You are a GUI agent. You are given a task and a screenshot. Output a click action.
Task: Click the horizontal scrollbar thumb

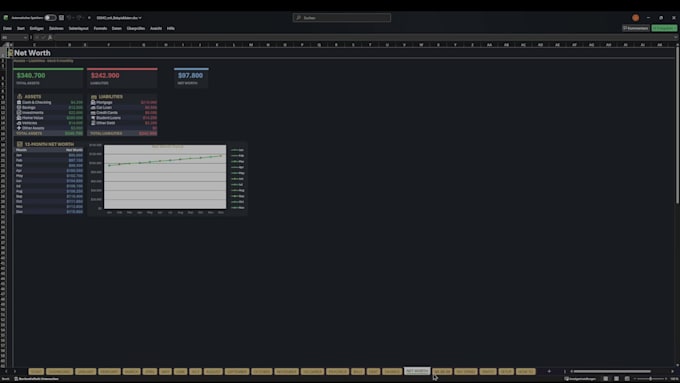point(611,371)
